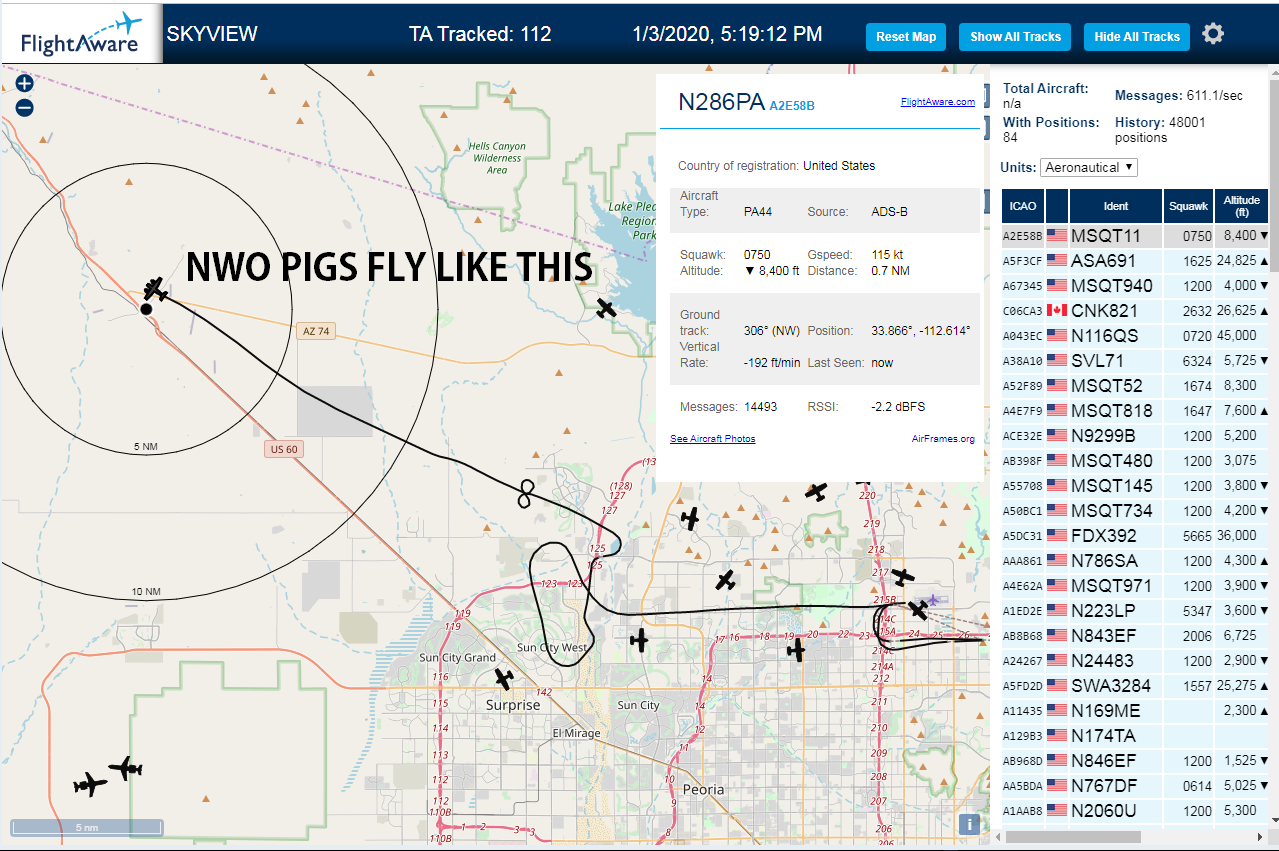The width and height of the screenshot is (1279, 851).
Task: Select the SWA3284 aircraft row
Action: point(1137,686)
